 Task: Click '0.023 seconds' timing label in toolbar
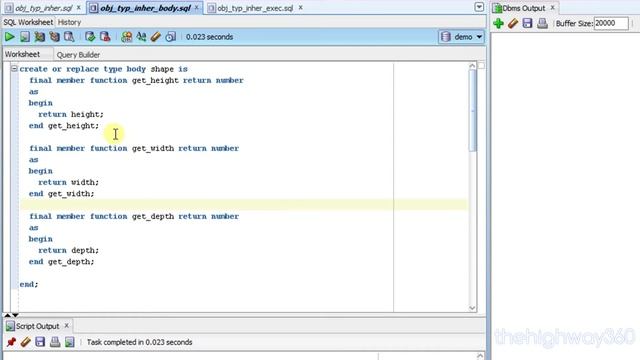pyautogui.click(x=209, y=37)
